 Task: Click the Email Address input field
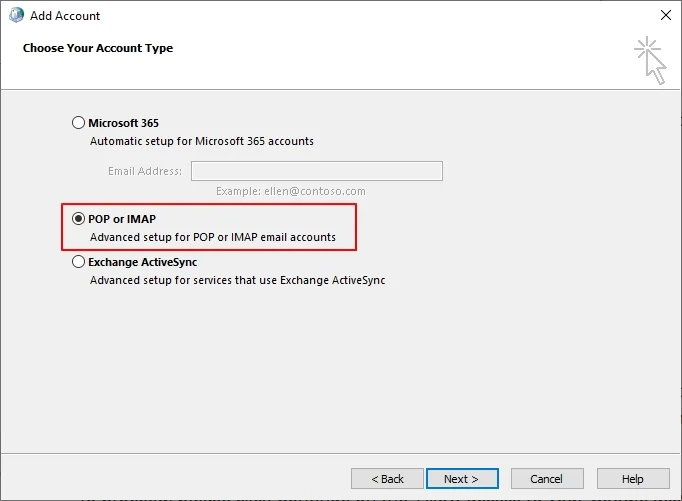pyautogui.click(x=316, y=171)
